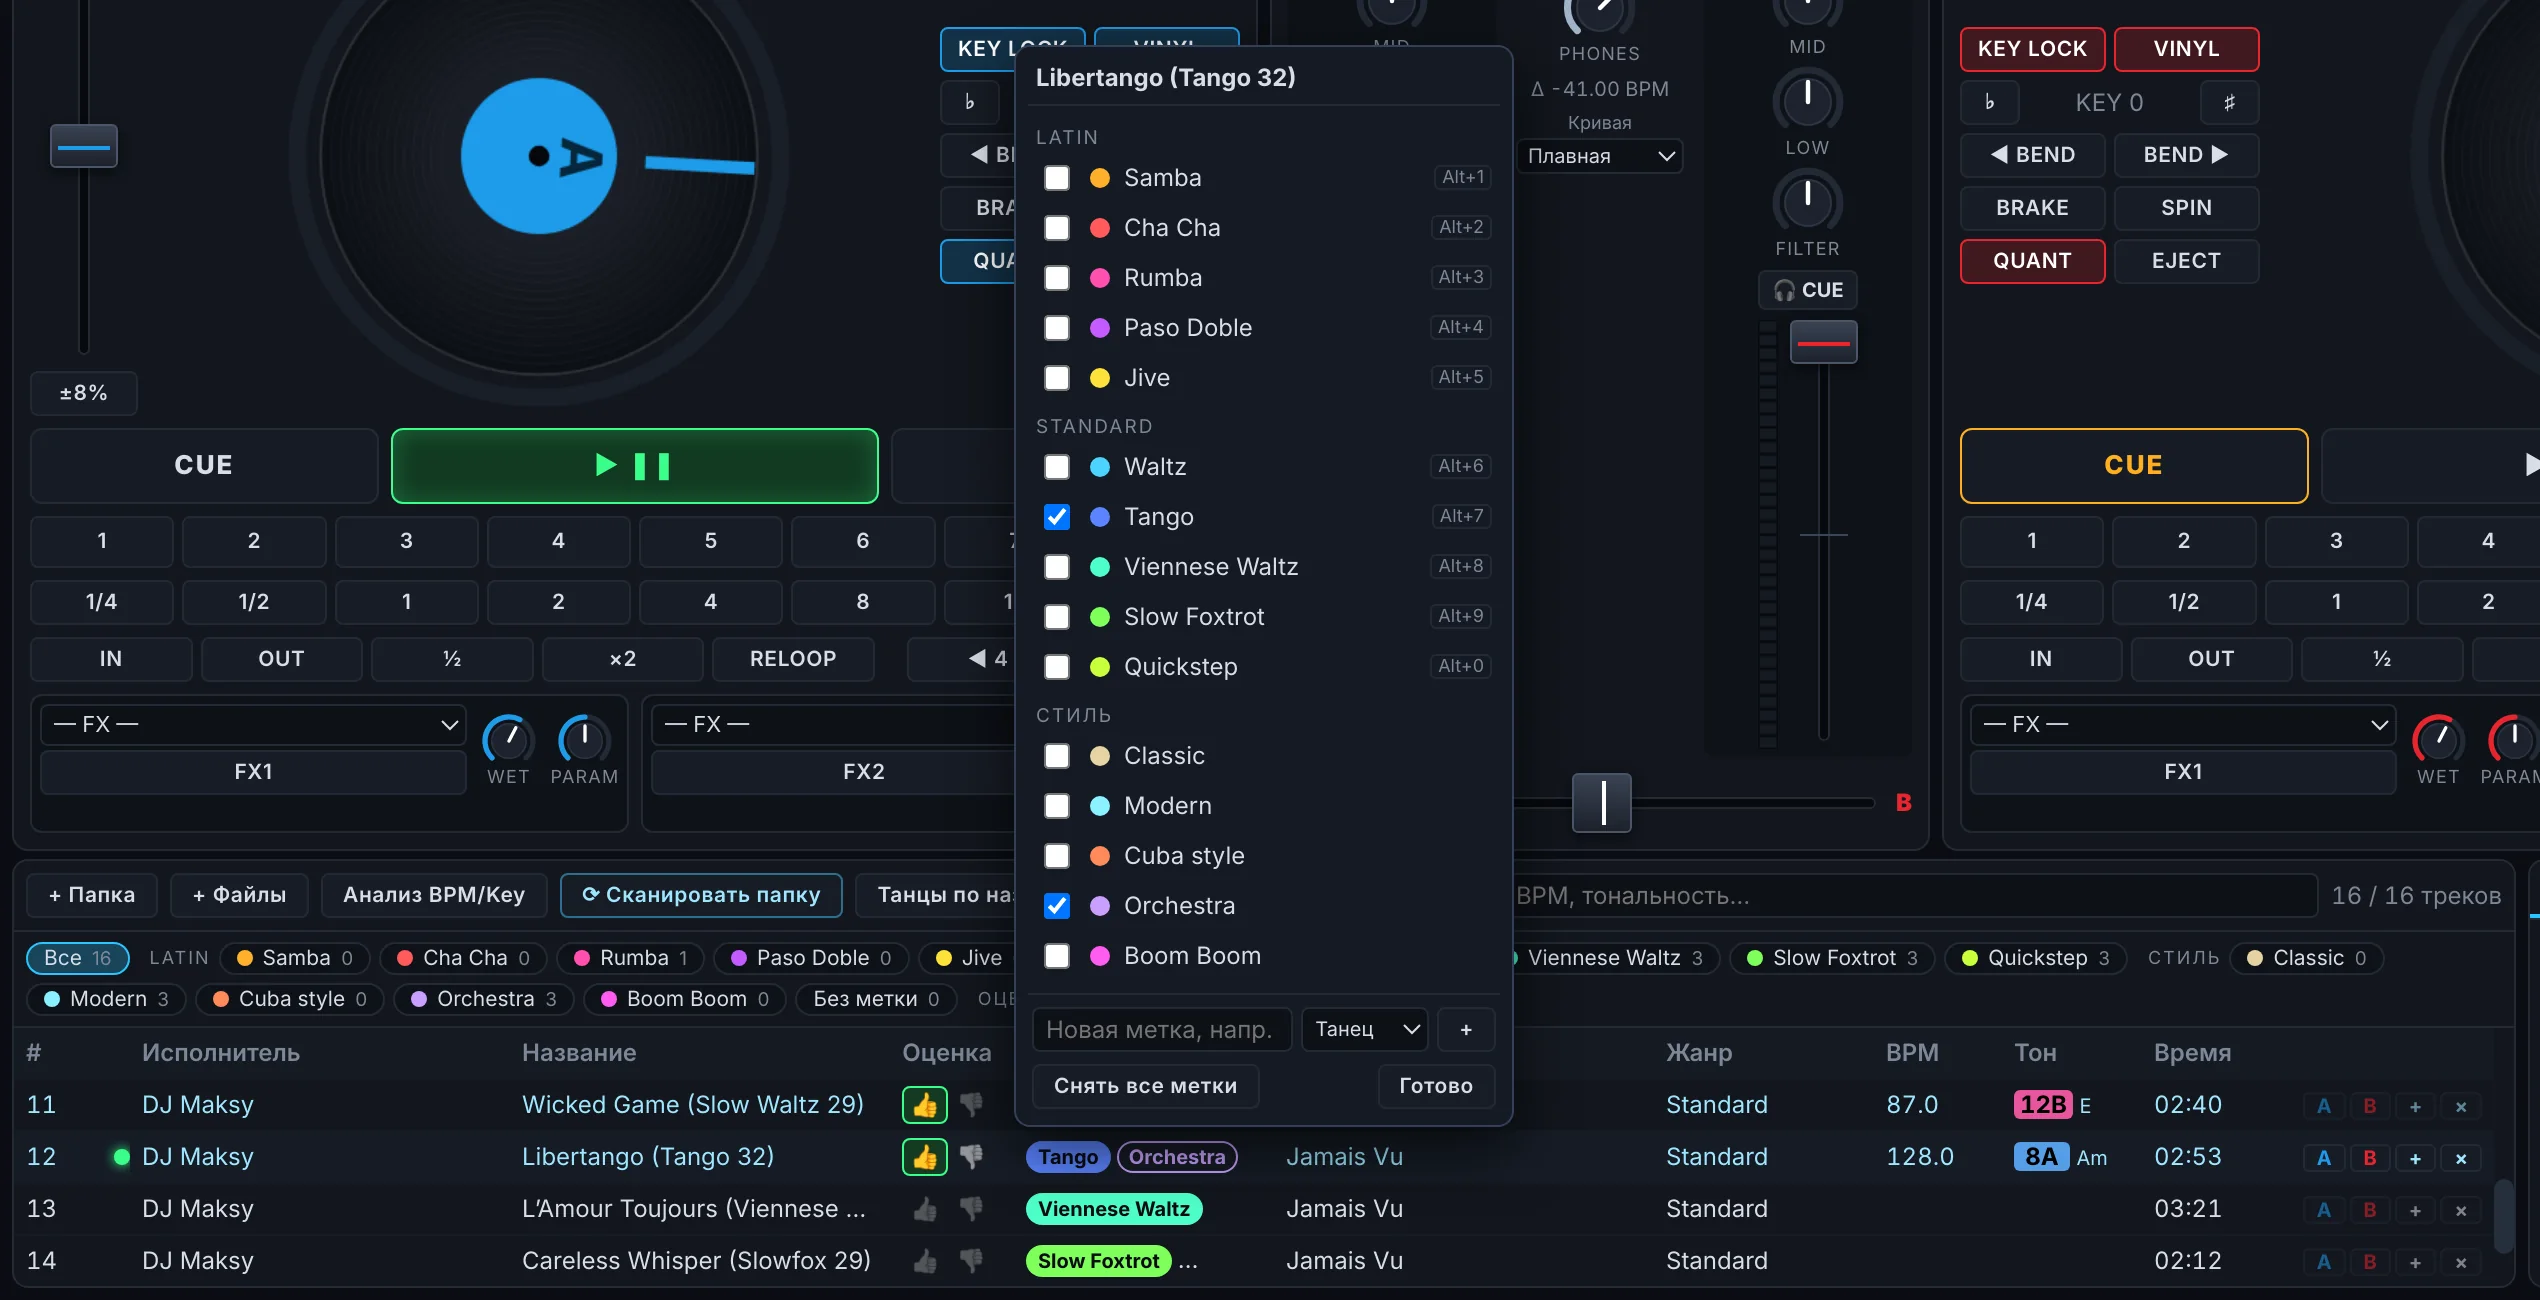Click the sharp key-up button on right deck
2540x1300 pixels.
pos(2229,102)
